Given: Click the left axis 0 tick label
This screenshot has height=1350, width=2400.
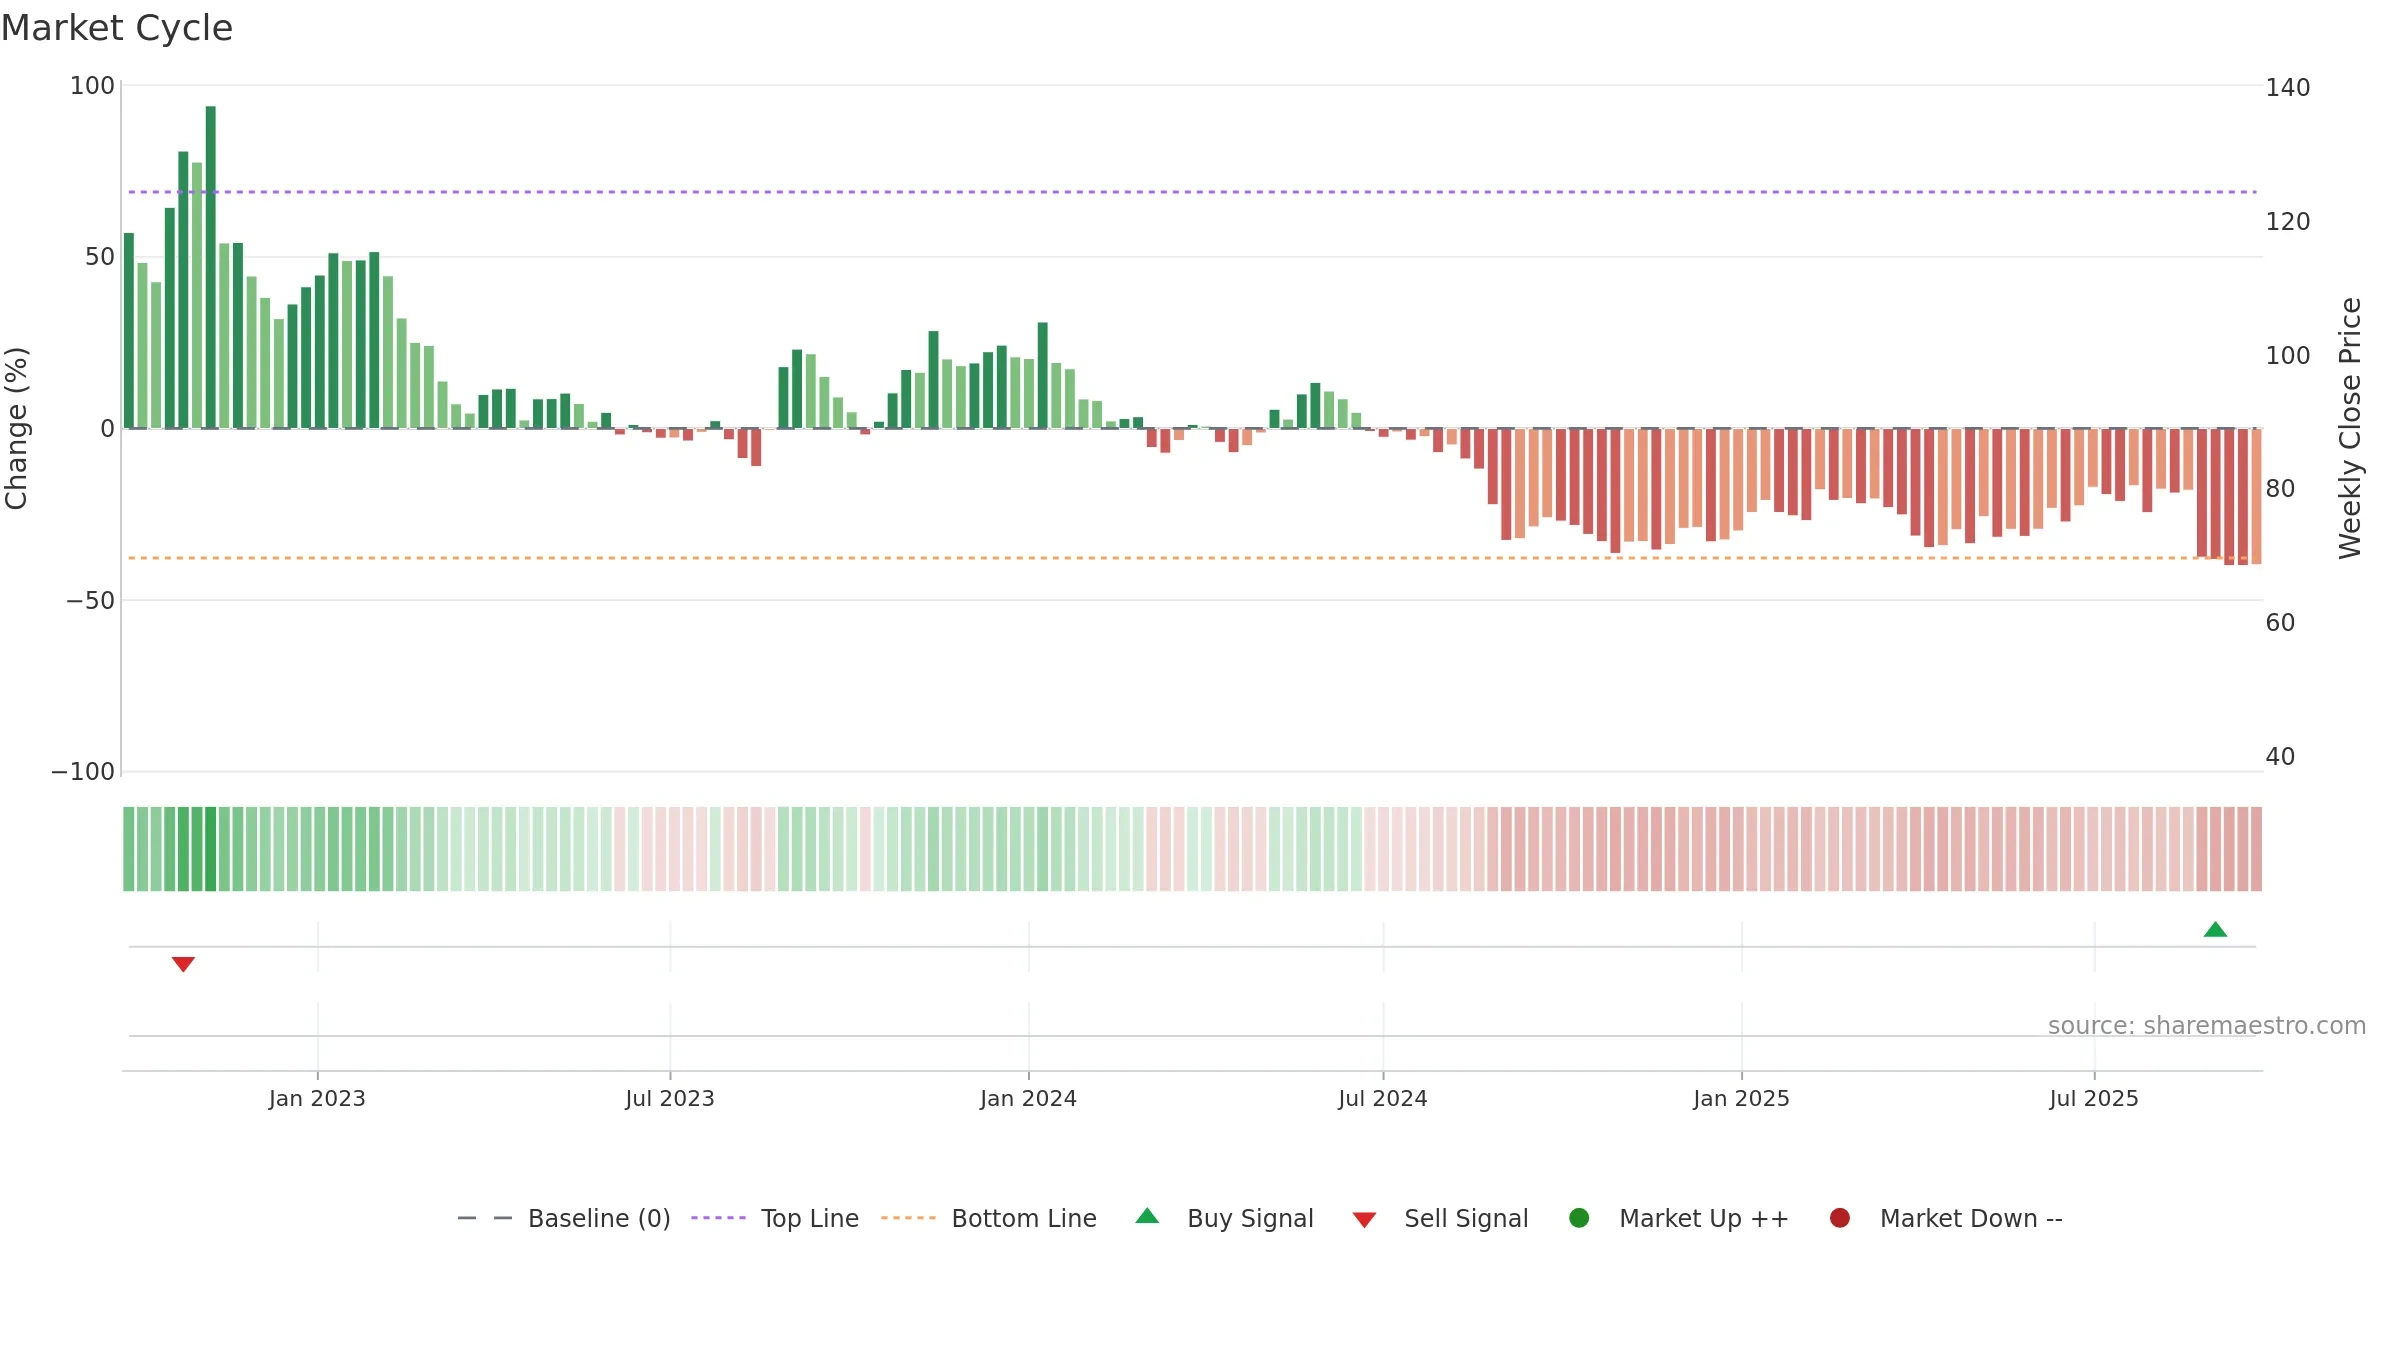Looking at the screenshot, I should pyautogui.click(x=108, y=429).
